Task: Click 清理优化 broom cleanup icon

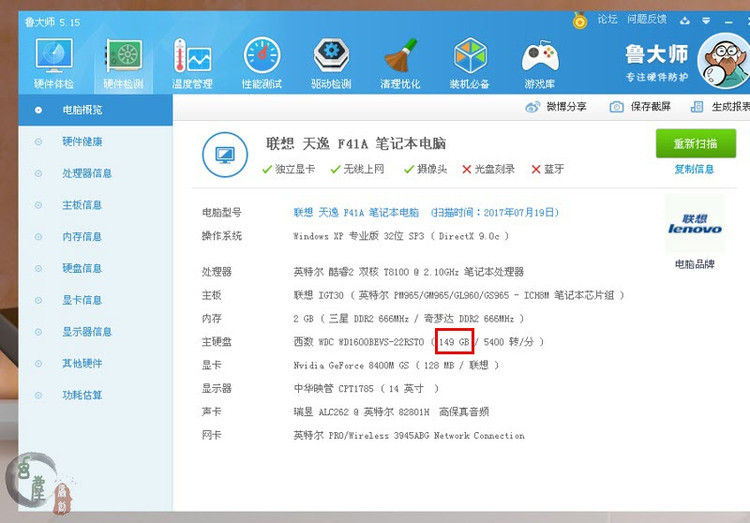Action: [x=400, y=64]
